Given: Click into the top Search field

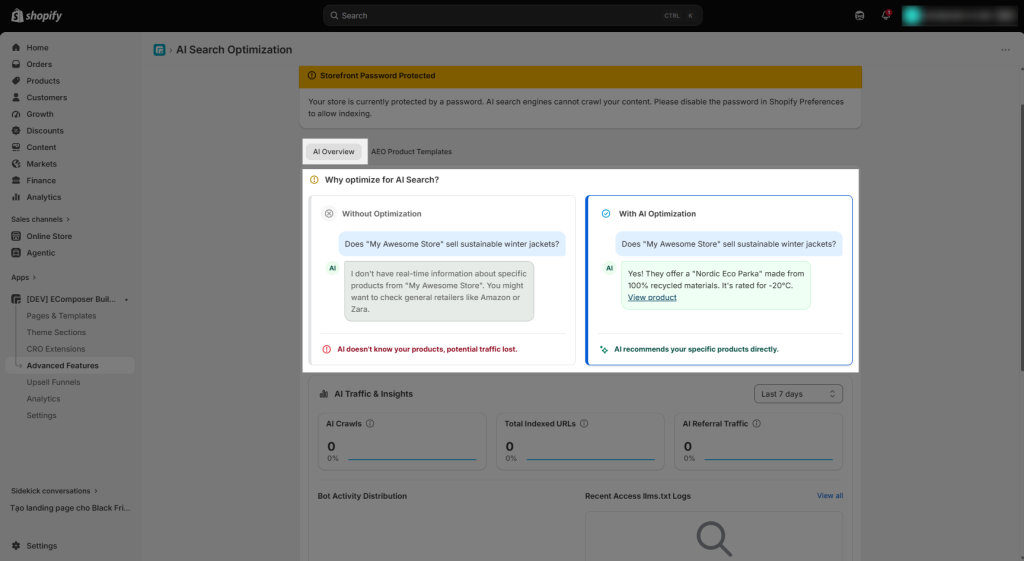Looking at the screenshot, I should click(513, 16).
